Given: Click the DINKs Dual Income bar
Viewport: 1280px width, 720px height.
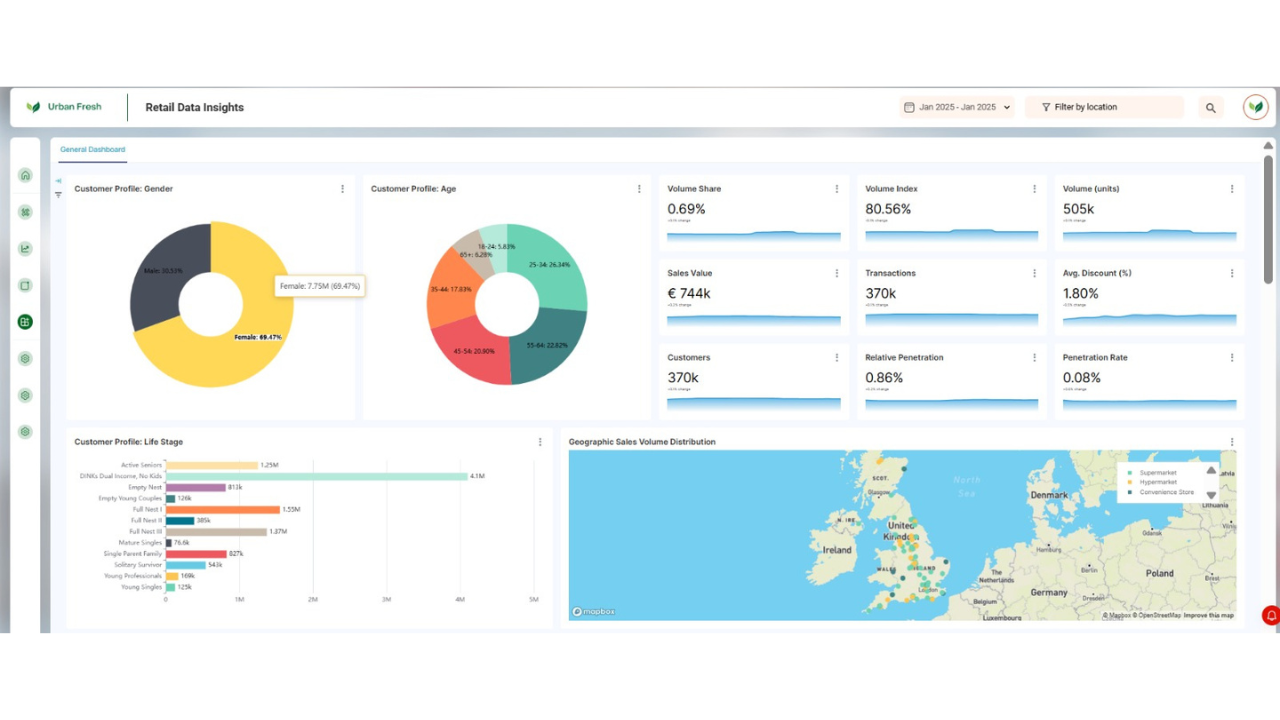Looking at the screenshot, I should (x=317, y=476).
